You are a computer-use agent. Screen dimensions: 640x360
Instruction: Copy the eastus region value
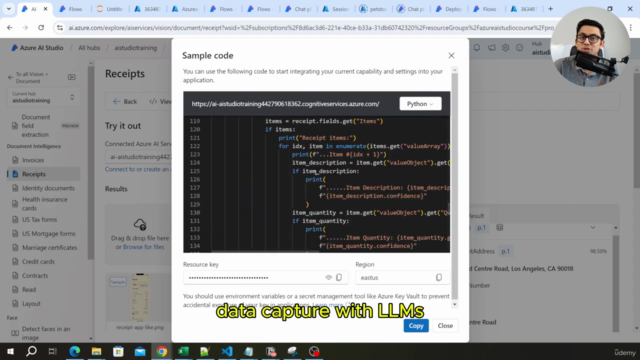(439, 278)
